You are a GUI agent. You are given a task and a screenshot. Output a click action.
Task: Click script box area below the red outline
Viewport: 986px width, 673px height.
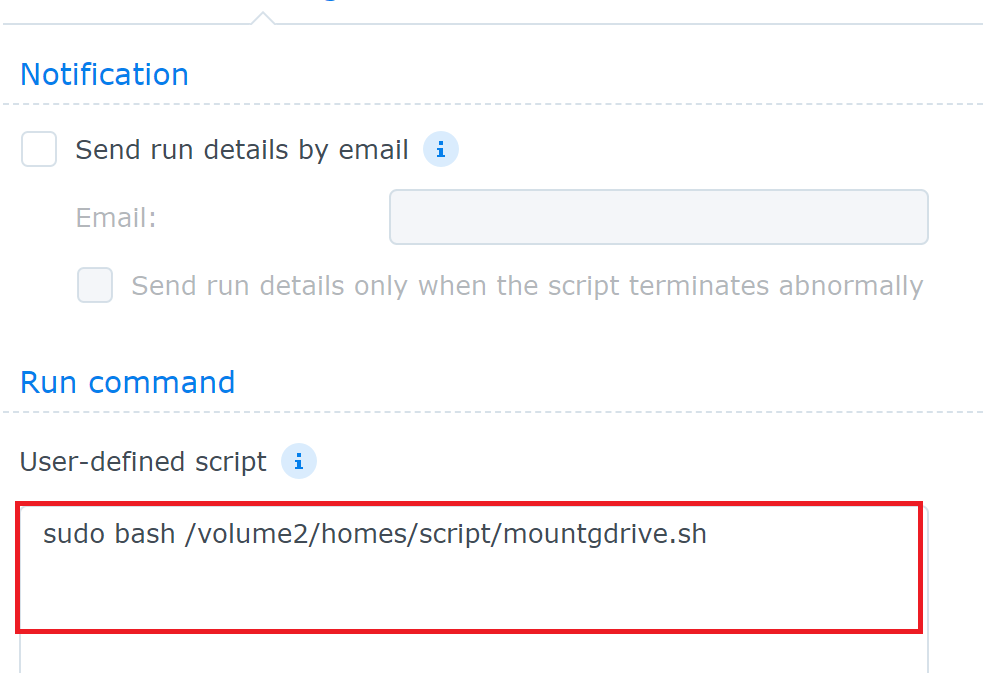click(x=474, y=654)
